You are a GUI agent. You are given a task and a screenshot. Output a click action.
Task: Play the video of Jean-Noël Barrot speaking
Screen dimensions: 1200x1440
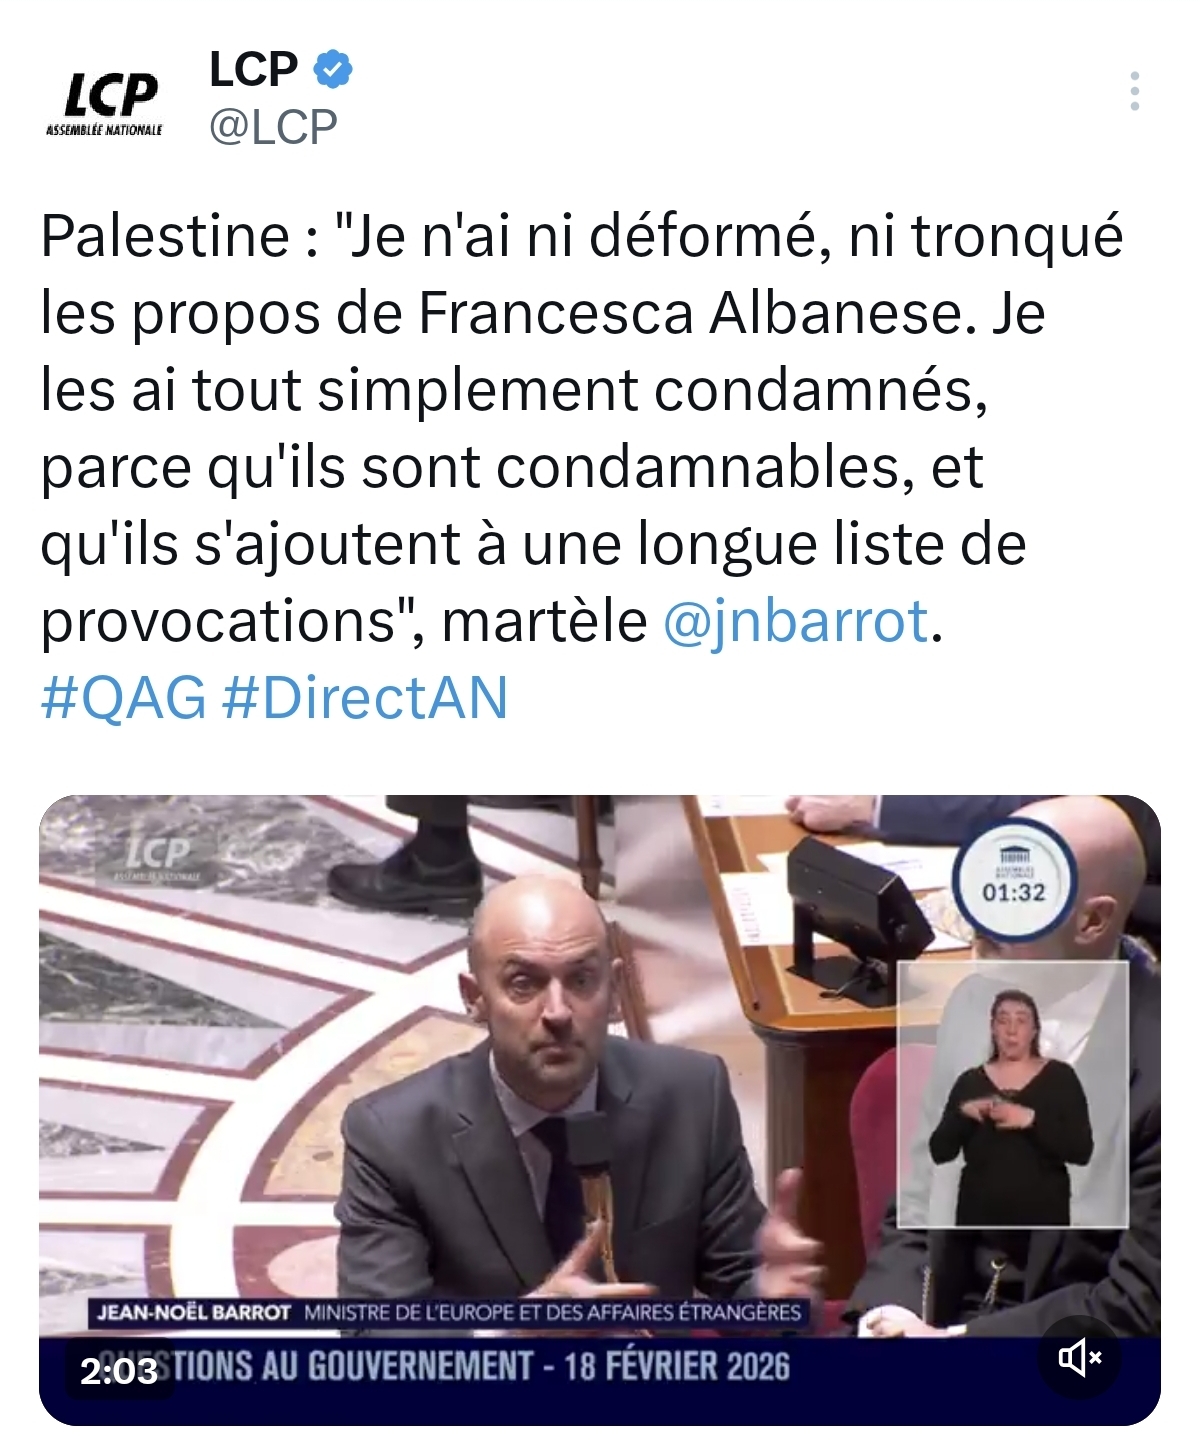pyautogui.click(x=600, y=1110)
